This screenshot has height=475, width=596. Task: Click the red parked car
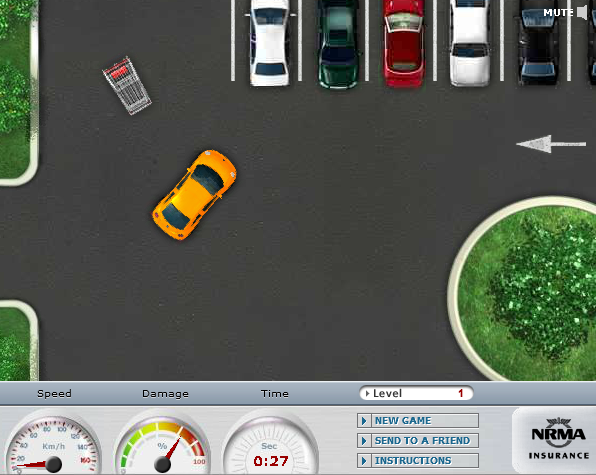click(404, 43)
